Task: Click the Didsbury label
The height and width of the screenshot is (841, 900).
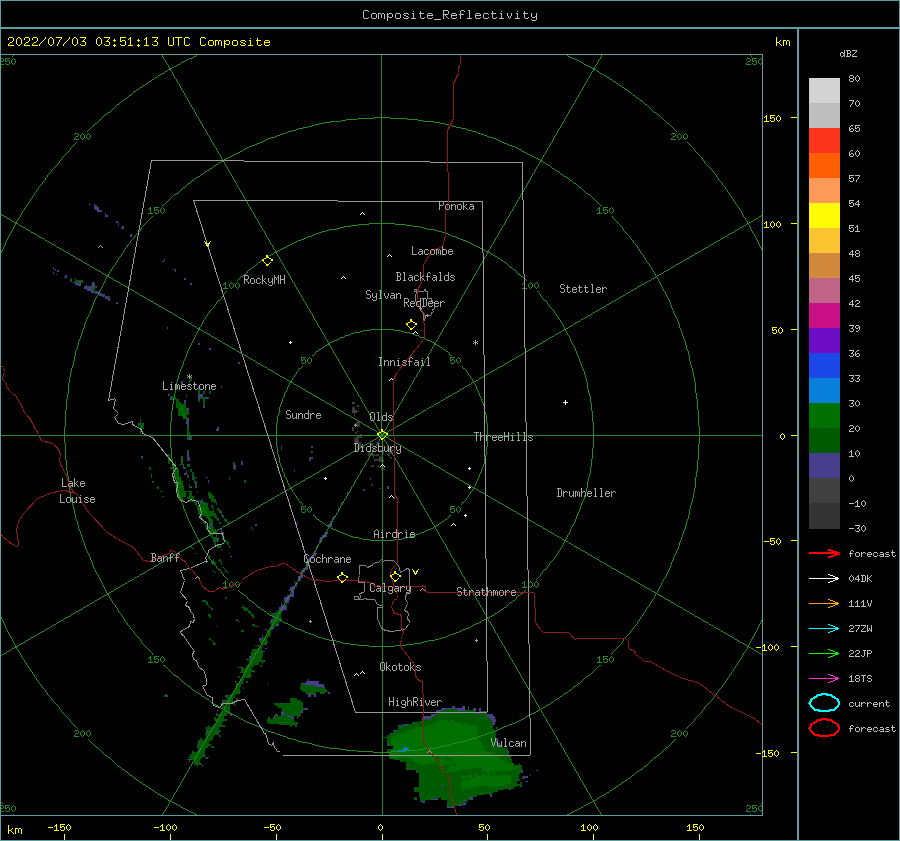Action: pyautogui.click(x=377, y=448)
